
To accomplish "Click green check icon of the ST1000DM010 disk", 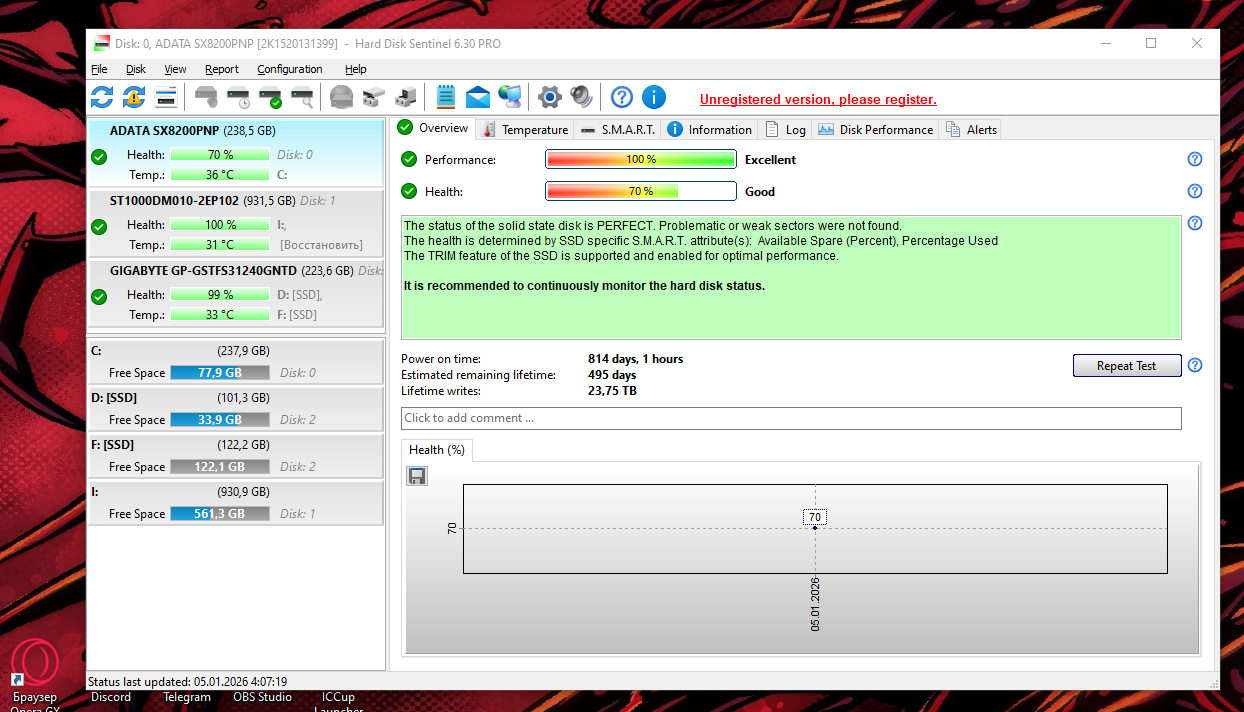I will (x=99, y=227).
